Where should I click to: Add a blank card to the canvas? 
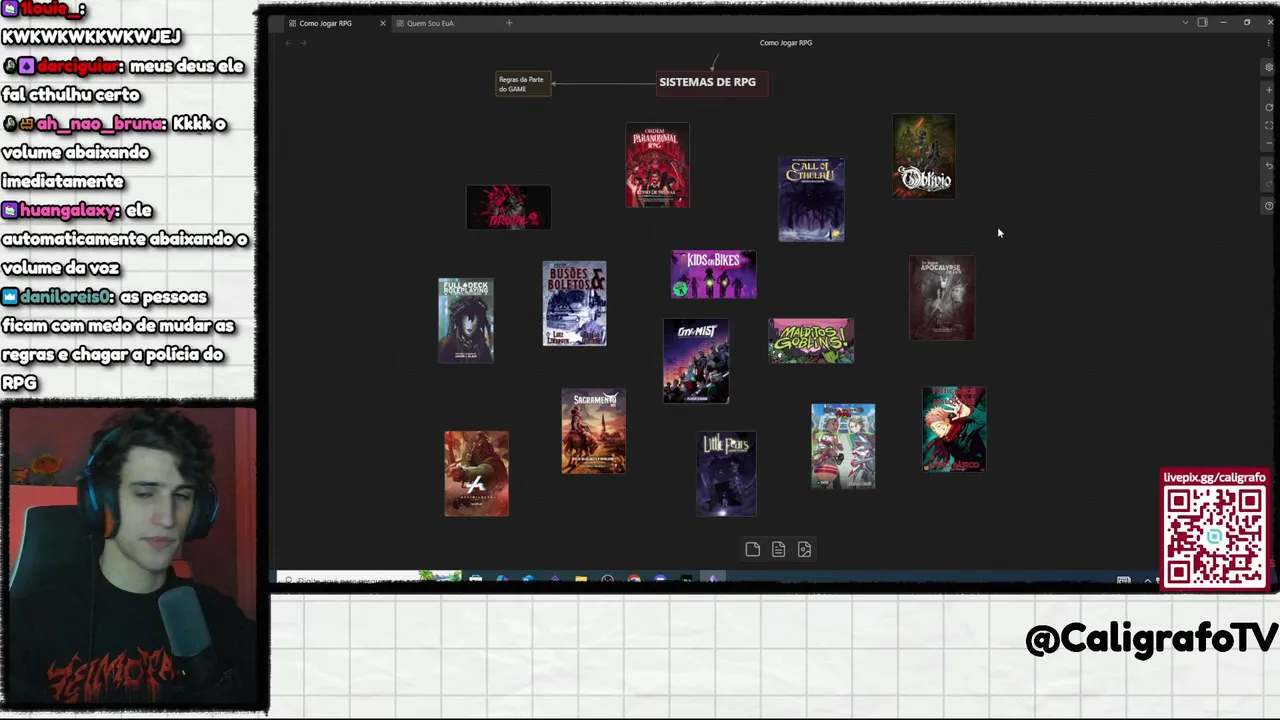tap(753, 549)
